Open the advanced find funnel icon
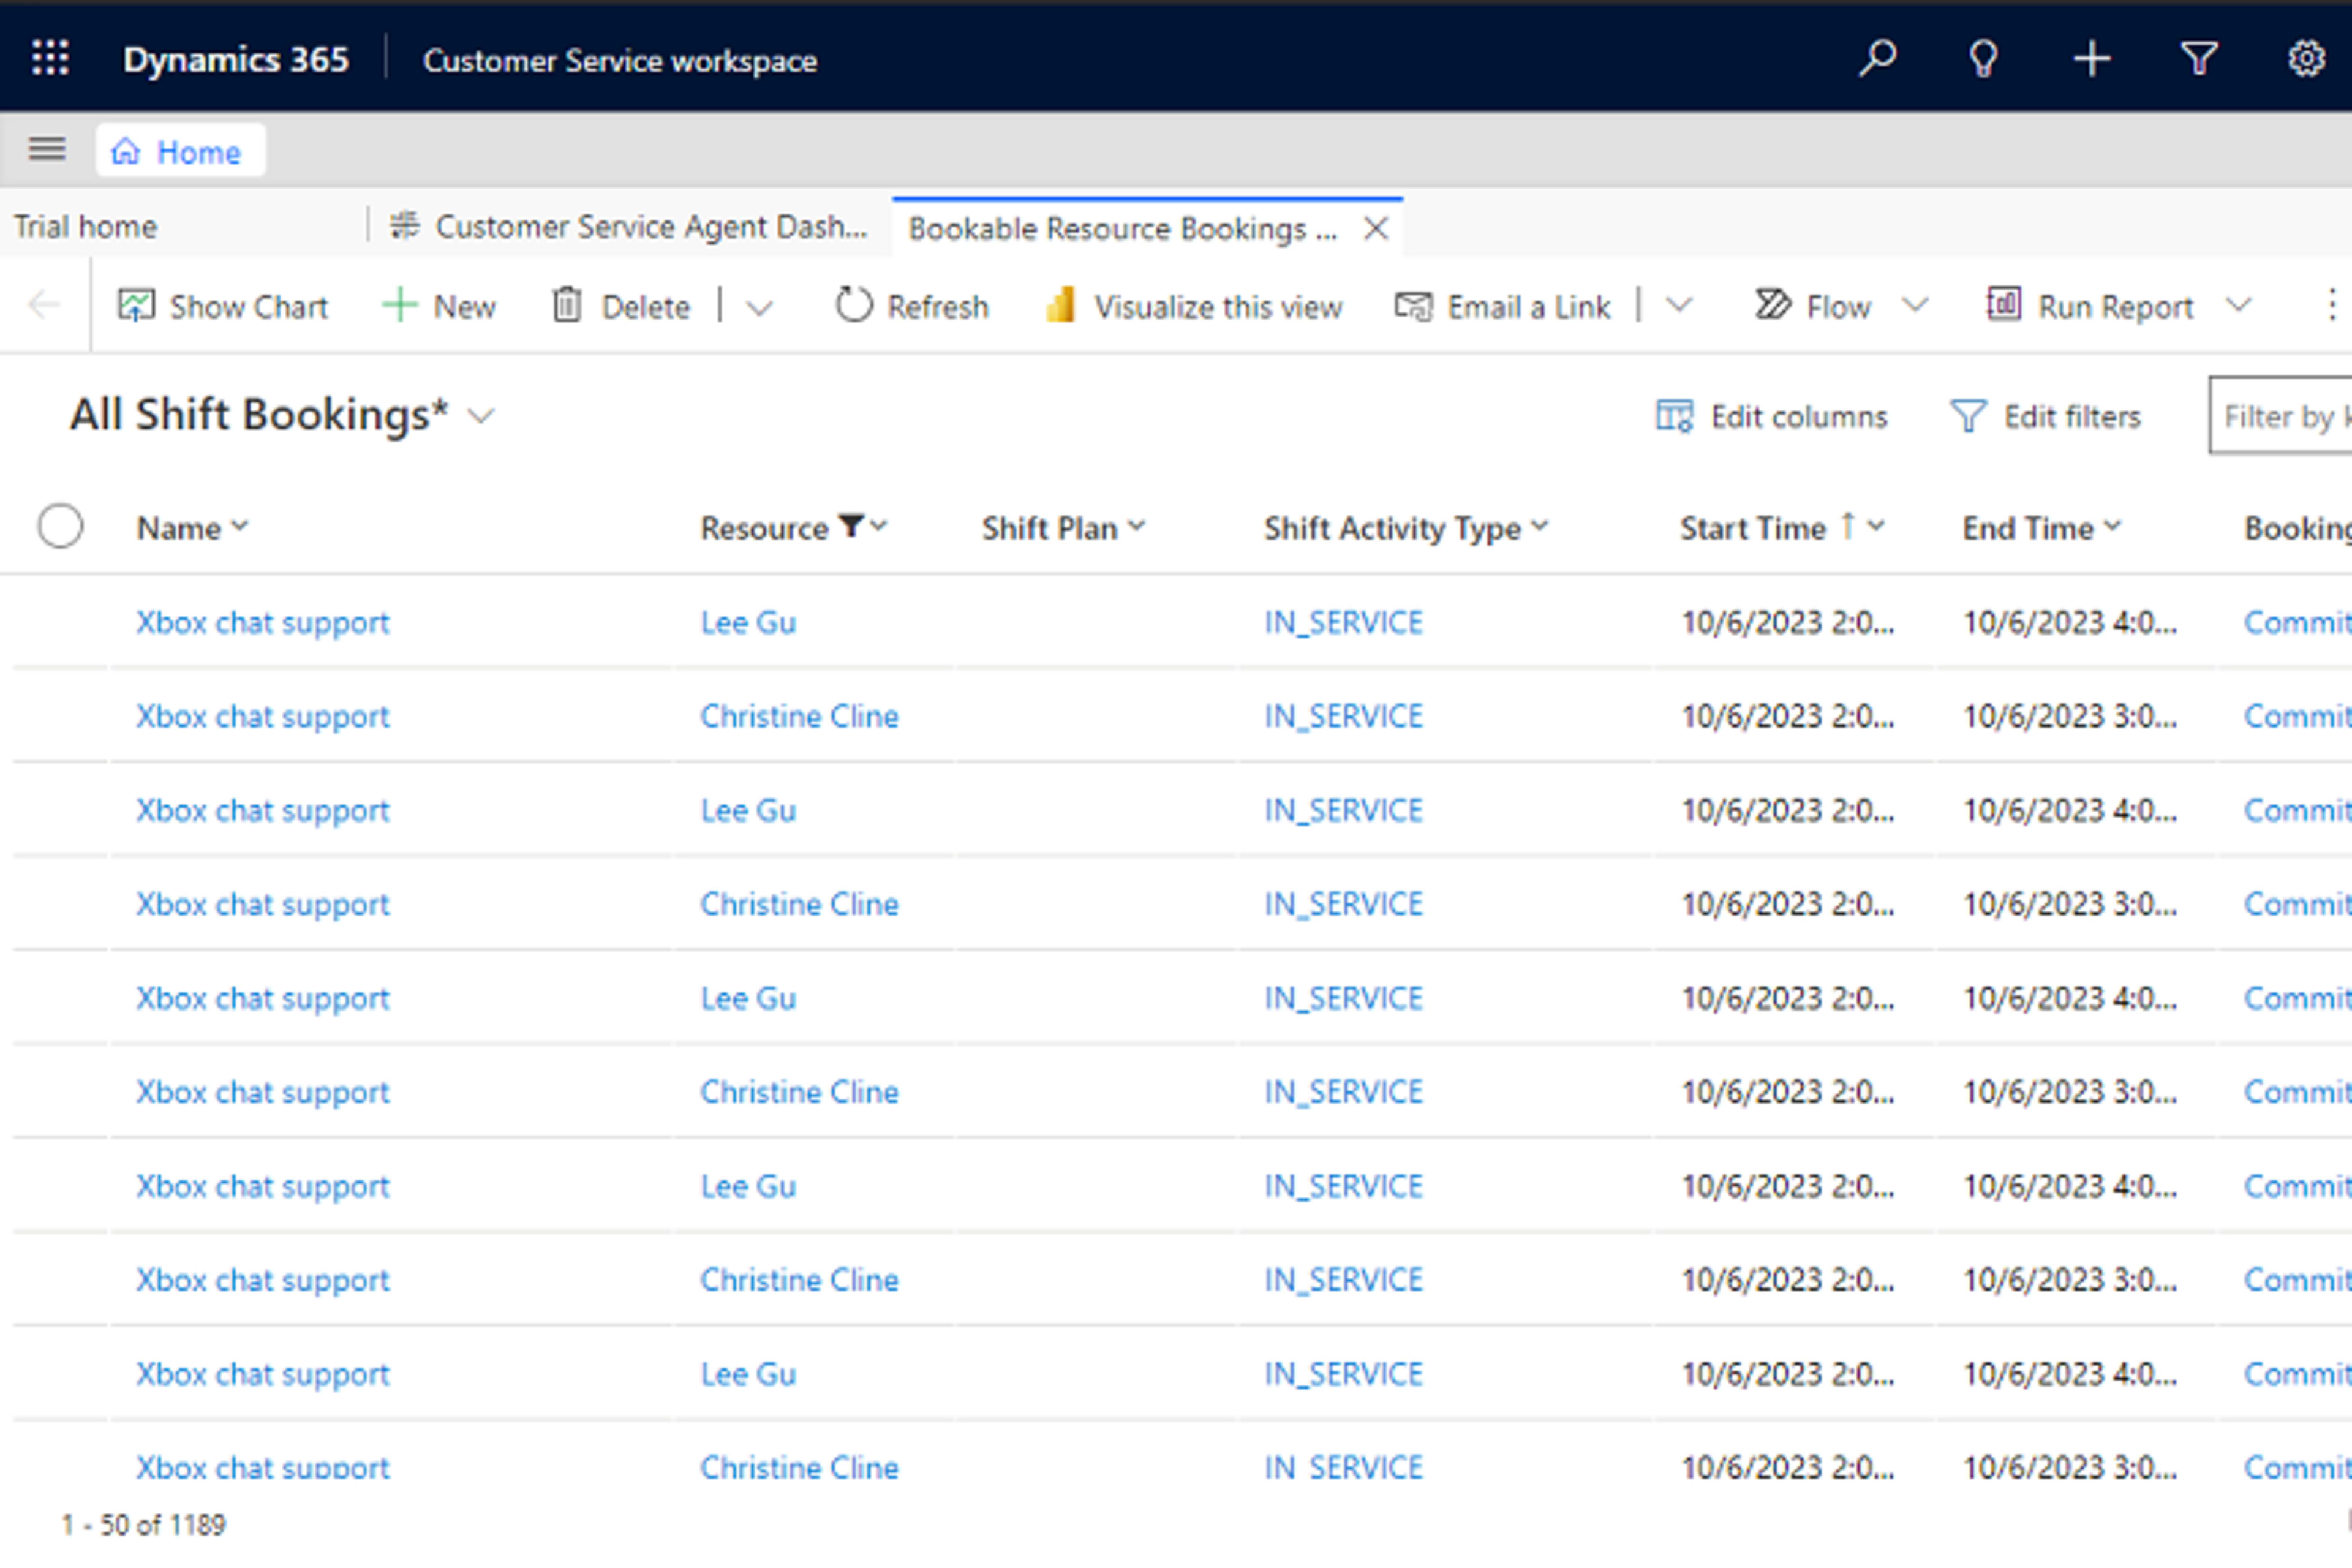The height and width of the screenshot is (1568, 2352). click(2199, 59)
